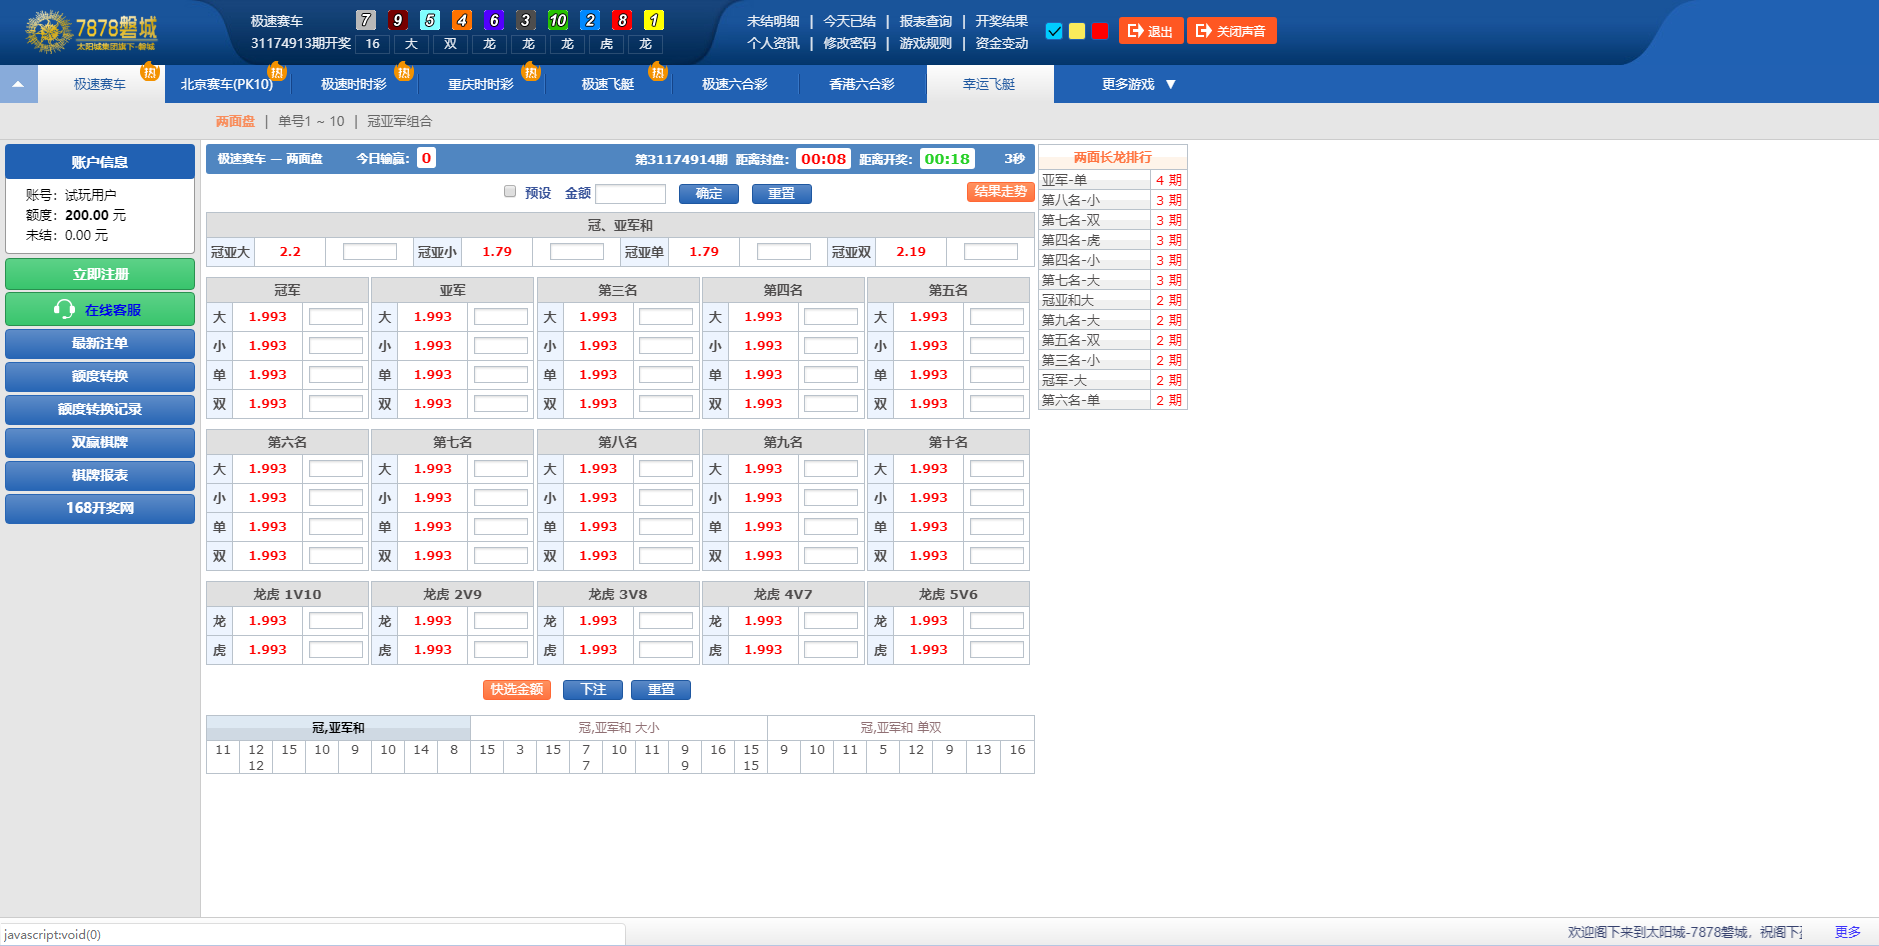Collapse the game tabs with the up arrow
This screenshot has width=1879, height=946.
pyautogui.click(x=18, y=85)
